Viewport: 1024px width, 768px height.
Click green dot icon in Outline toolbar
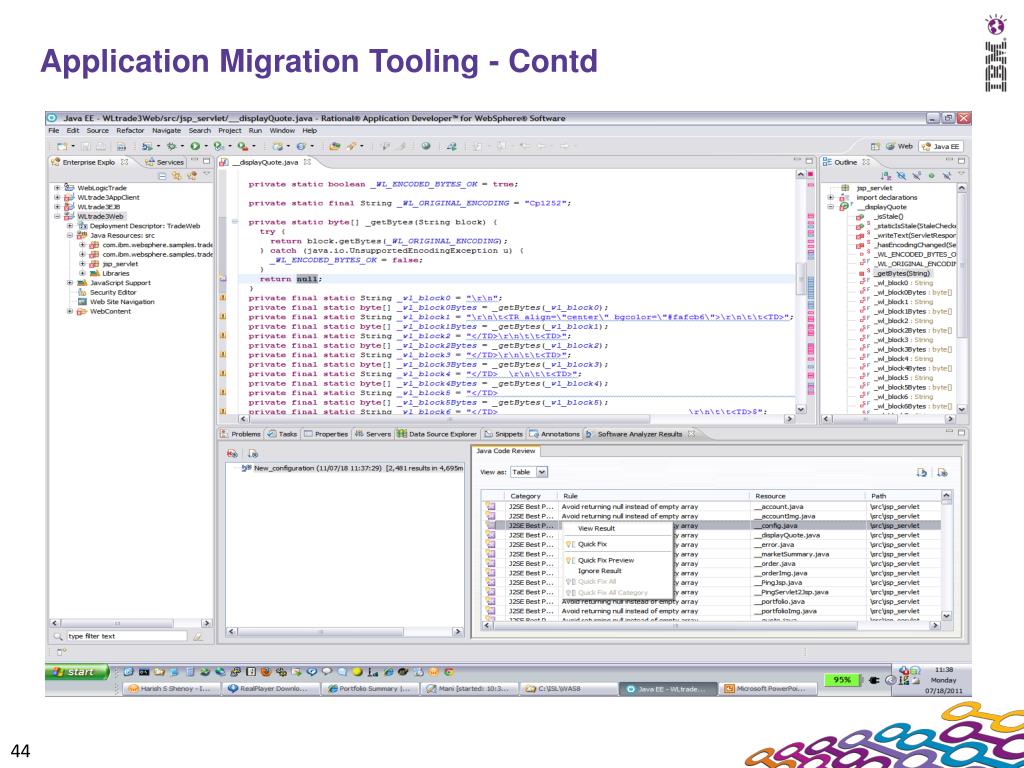(931, 175)
